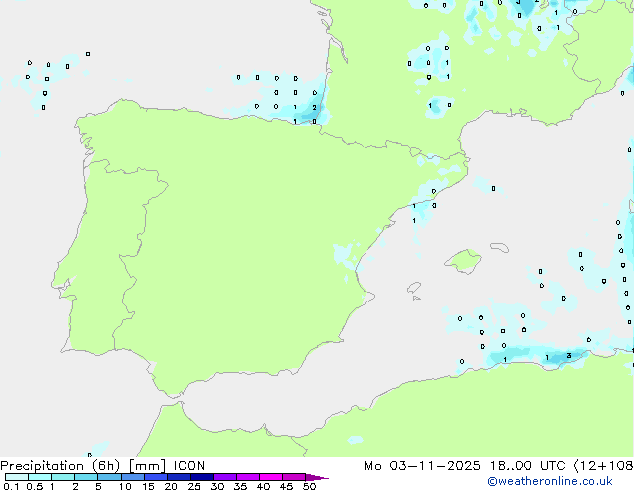Click the 10–15 mm legend swatch
The image size is (634, 490).
coord(132,477)
